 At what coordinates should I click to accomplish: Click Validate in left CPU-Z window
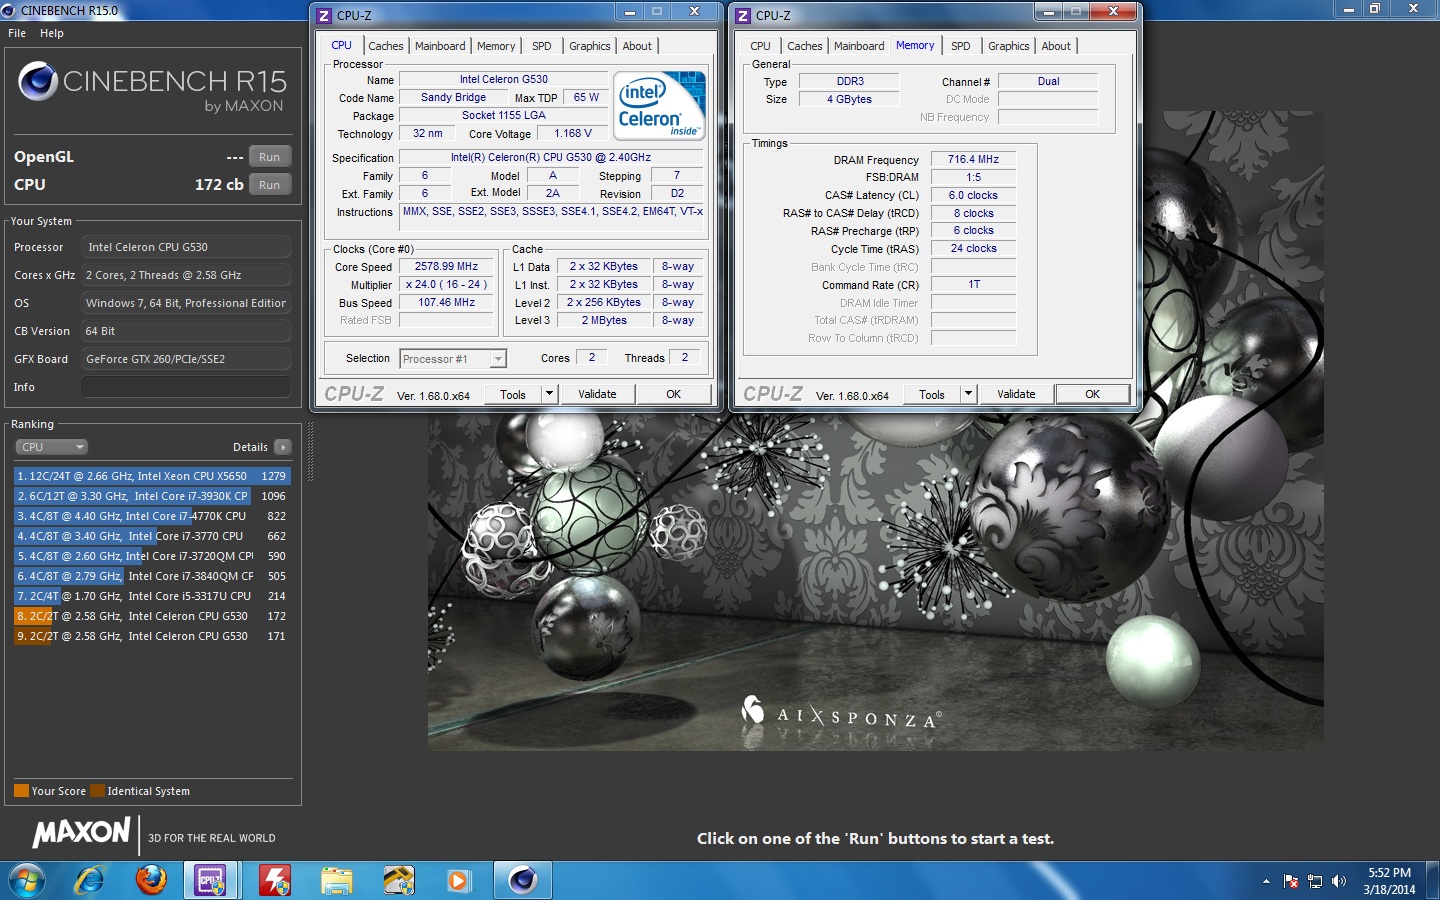coord(597,394)
